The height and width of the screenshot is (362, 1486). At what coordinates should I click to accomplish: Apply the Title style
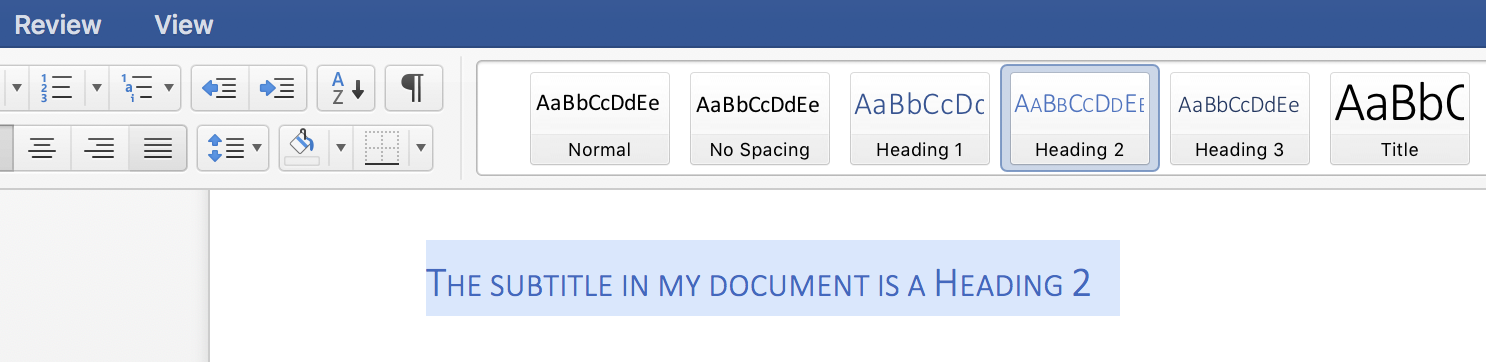coord(1399,118)
